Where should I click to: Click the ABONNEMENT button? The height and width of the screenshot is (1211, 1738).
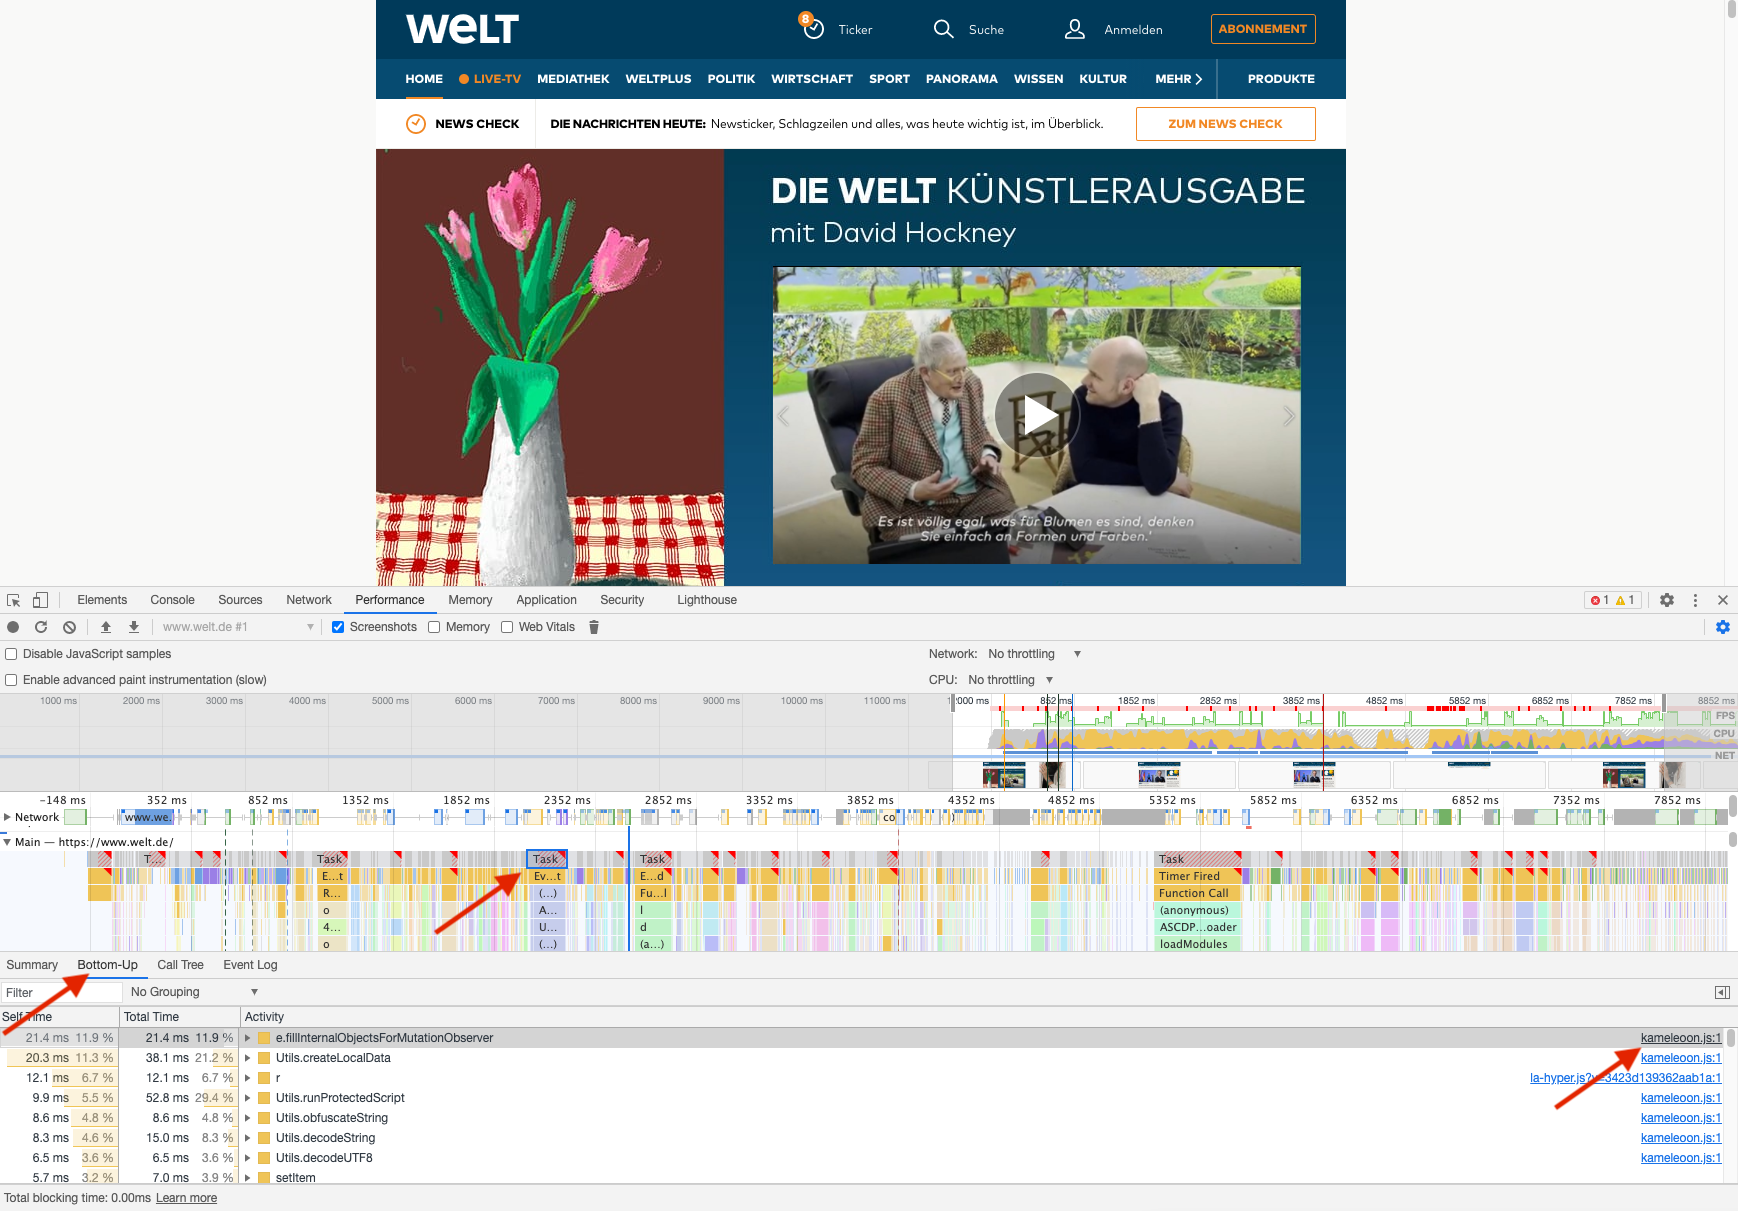tap(1263, 29)
